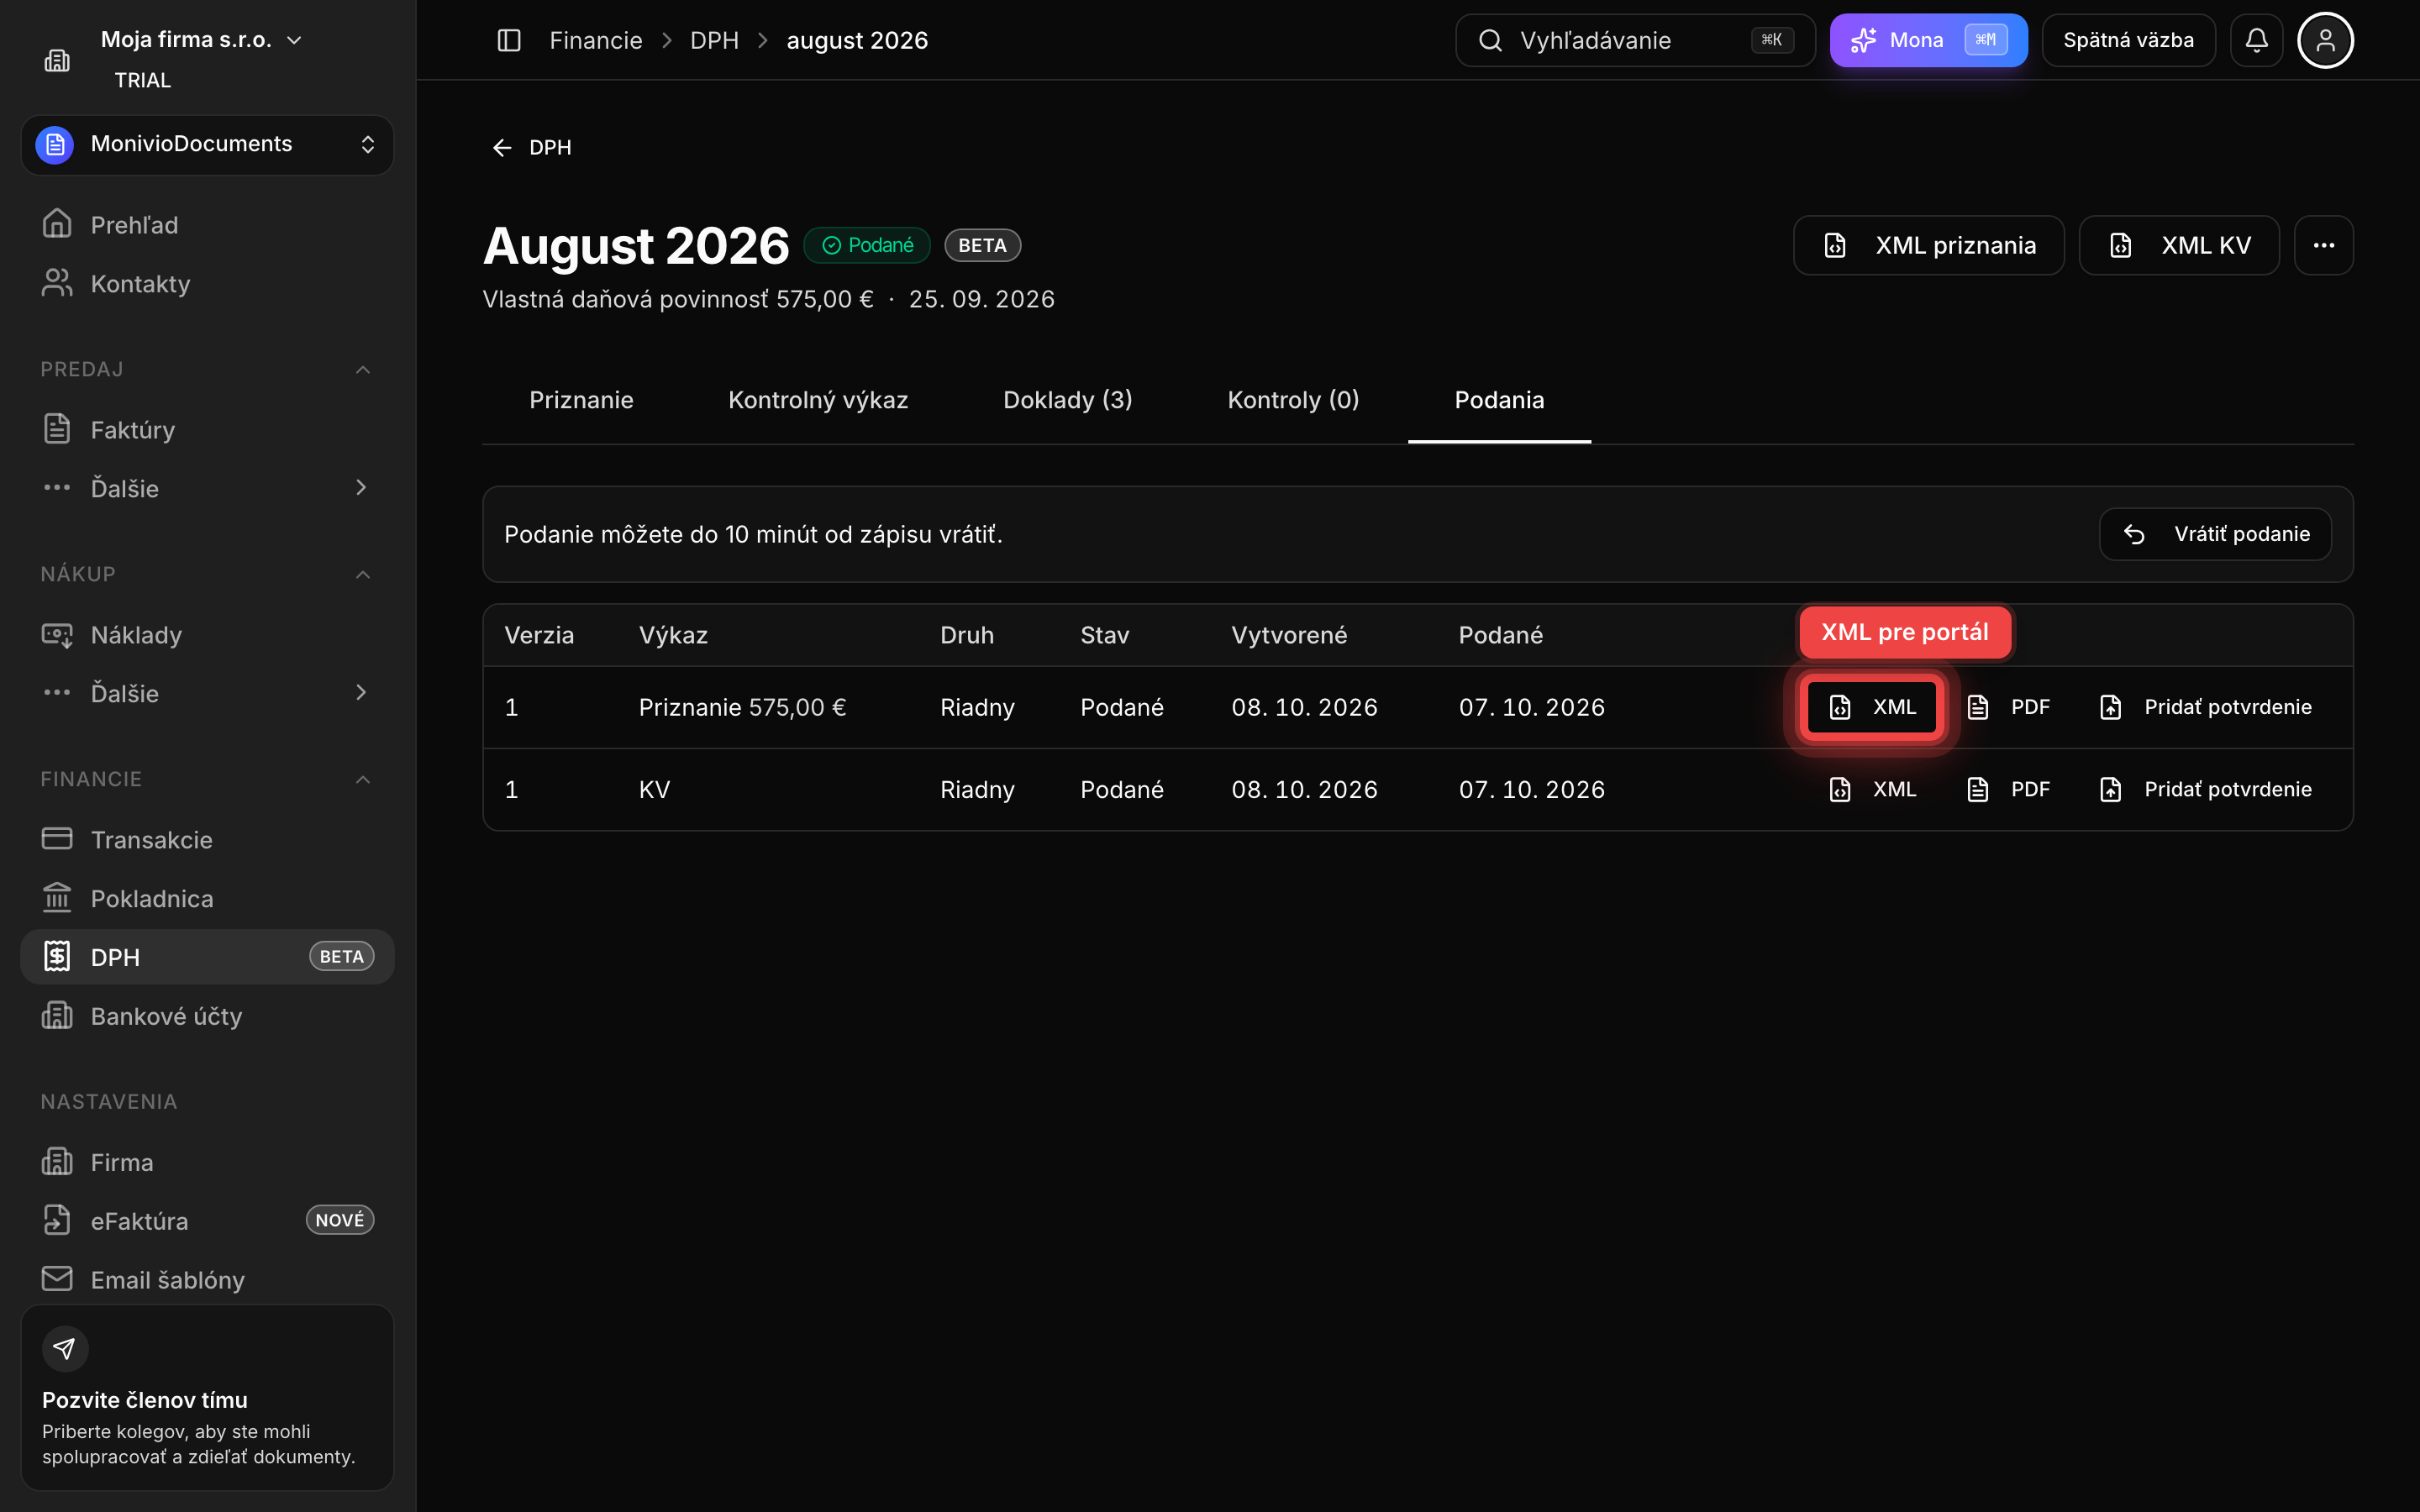Open invite team members send icon
This screenshot has width=2420, height=1512.
[x=65, y=1348]
